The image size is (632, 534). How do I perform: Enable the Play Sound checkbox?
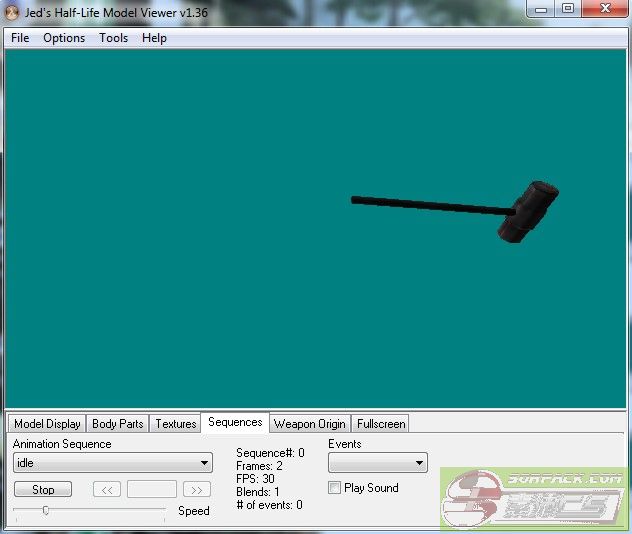pyautogui.click(x=334, y=488)
